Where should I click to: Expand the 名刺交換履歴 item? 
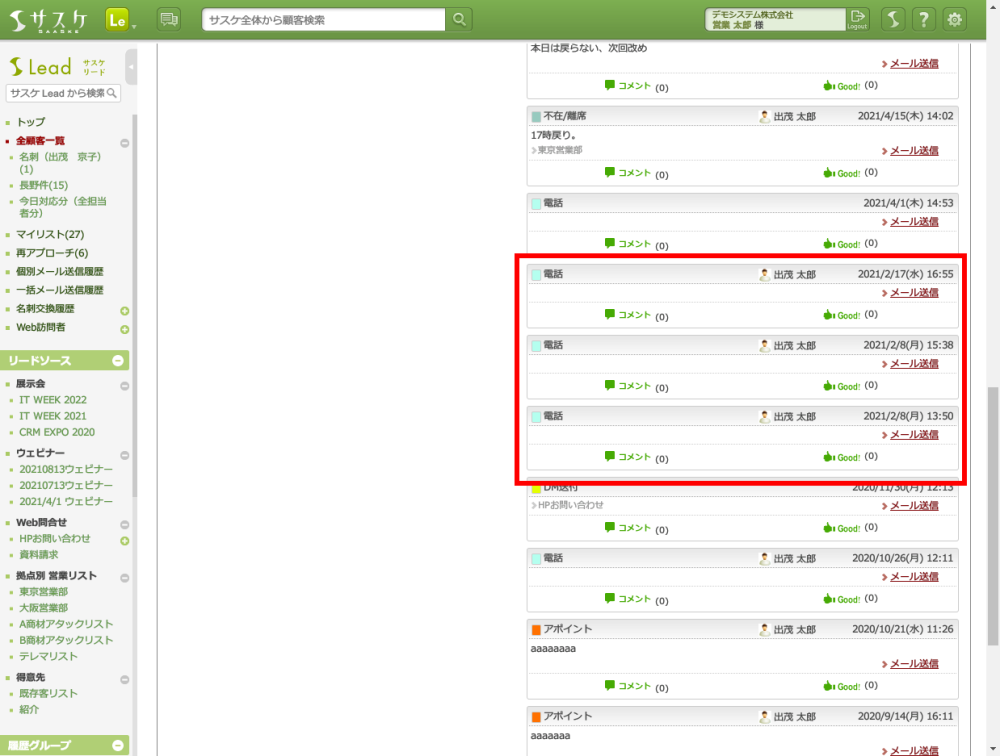pos(125,311)
